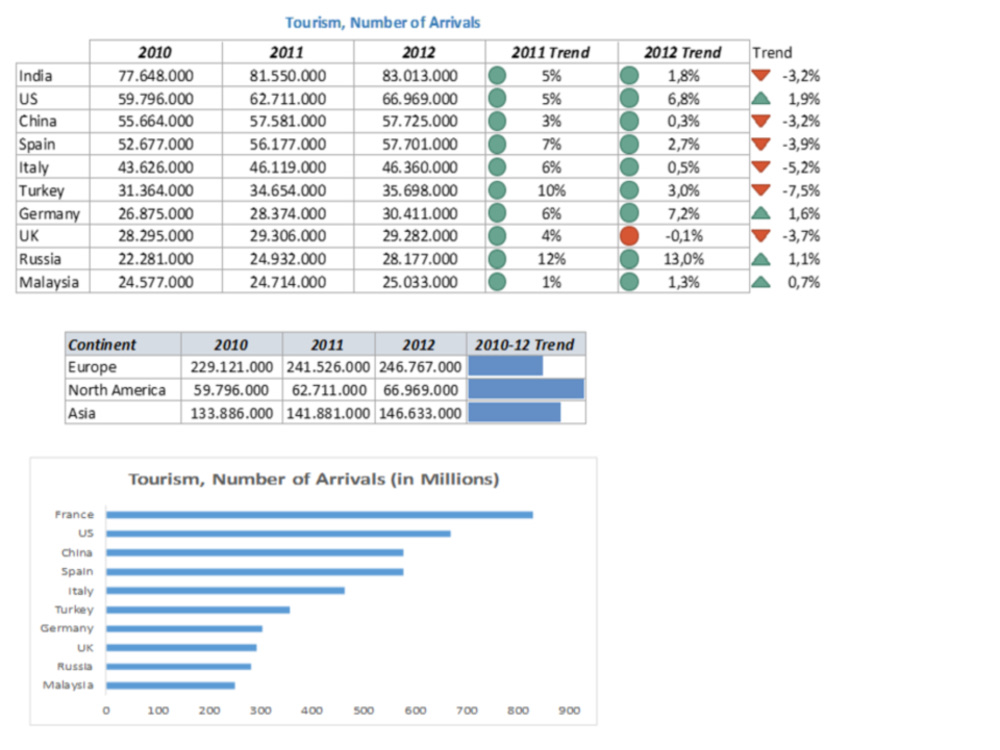This screenshot has width=1000, height=750.
Task: Click the Europe 2010-12 Trend data bar
Action: click(506, 366)
